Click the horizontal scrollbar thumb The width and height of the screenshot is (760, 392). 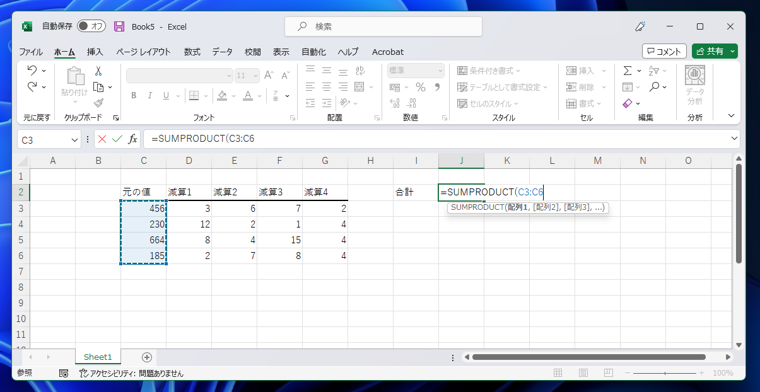click(x=589, y=357)
